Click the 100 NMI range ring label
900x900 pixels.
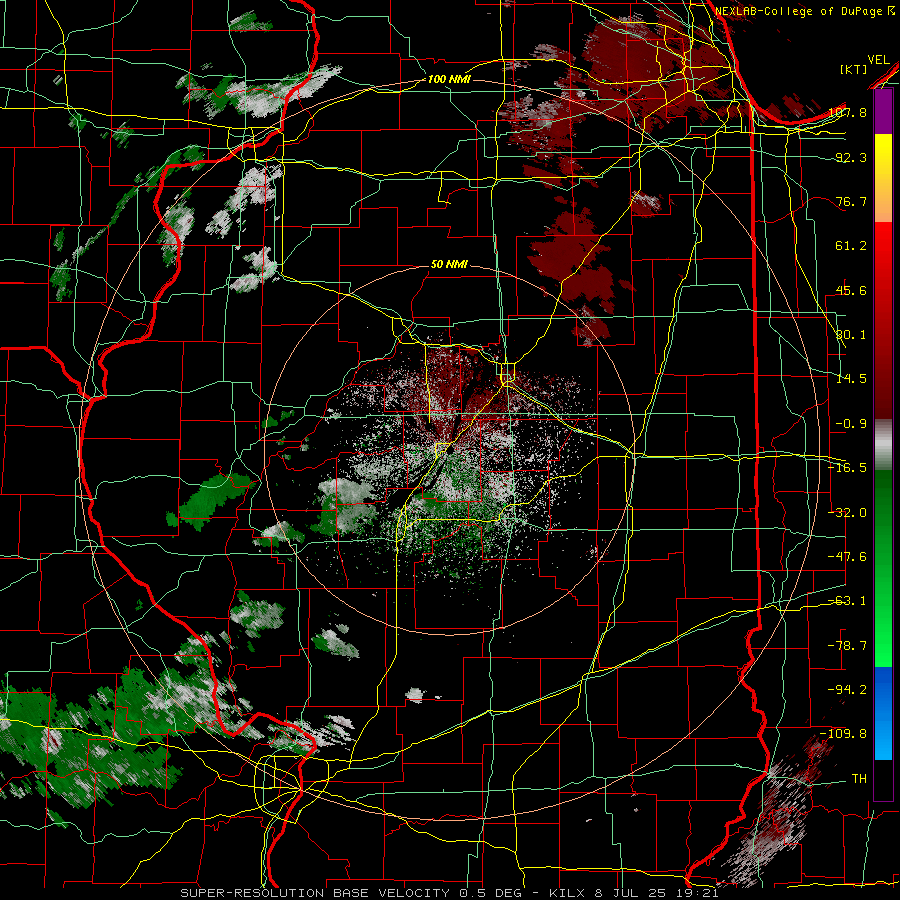[x=449, y=79]
